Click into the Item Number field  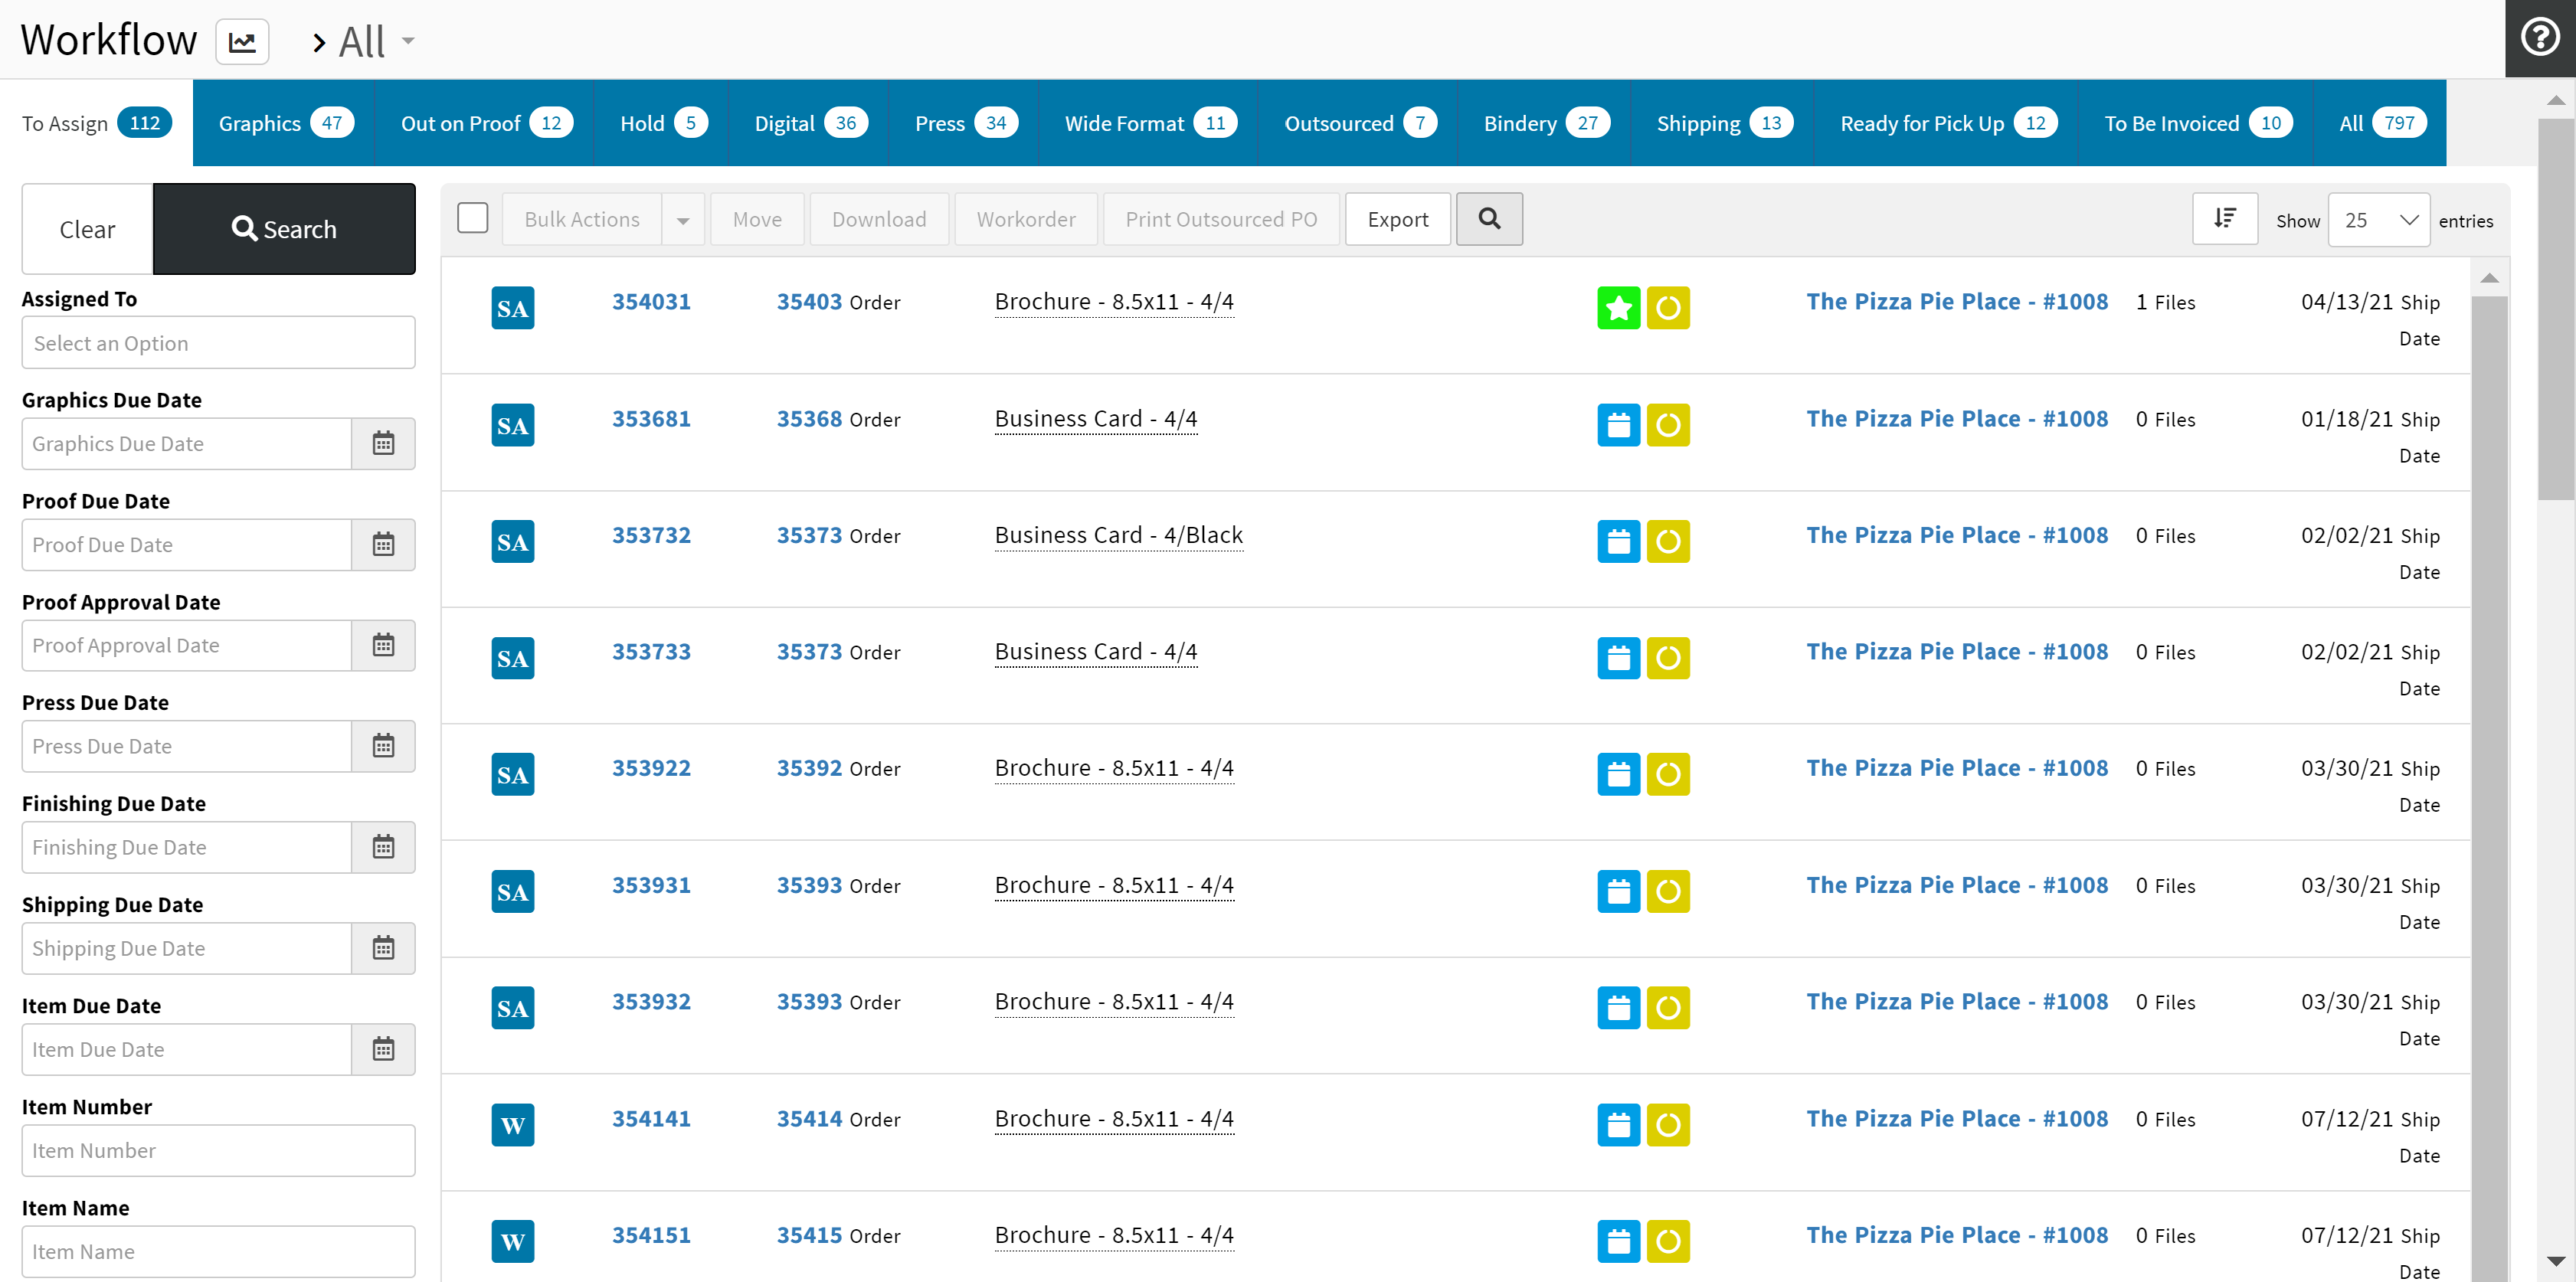(218, 1151)
